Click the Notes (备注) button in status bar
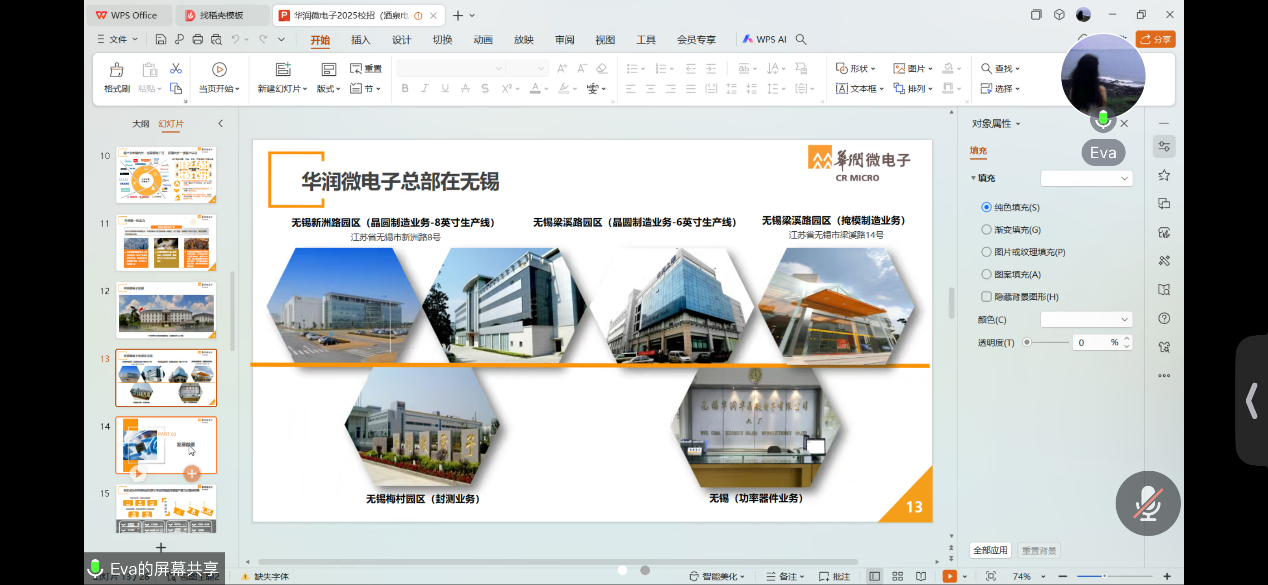The height and width of the screenshot is (585, 1268). coord(787,576)
